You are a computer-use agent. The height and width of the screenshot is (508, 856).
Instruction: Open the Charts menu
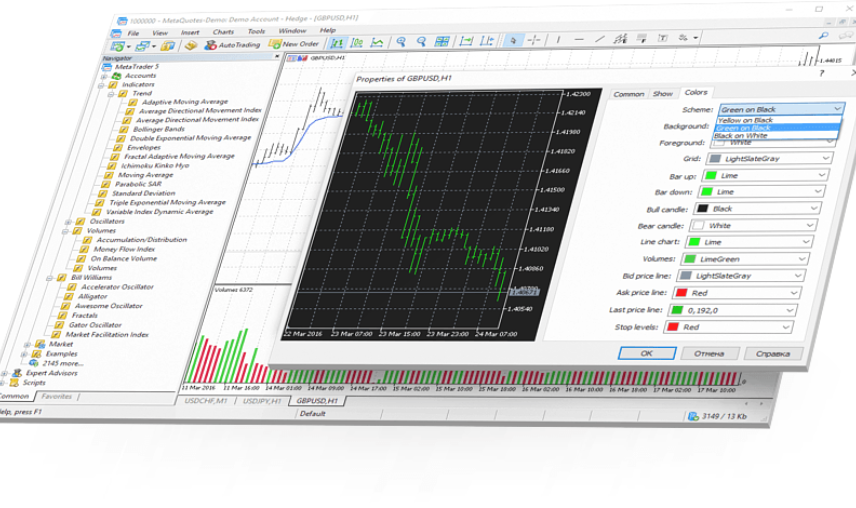coord(223,32)
